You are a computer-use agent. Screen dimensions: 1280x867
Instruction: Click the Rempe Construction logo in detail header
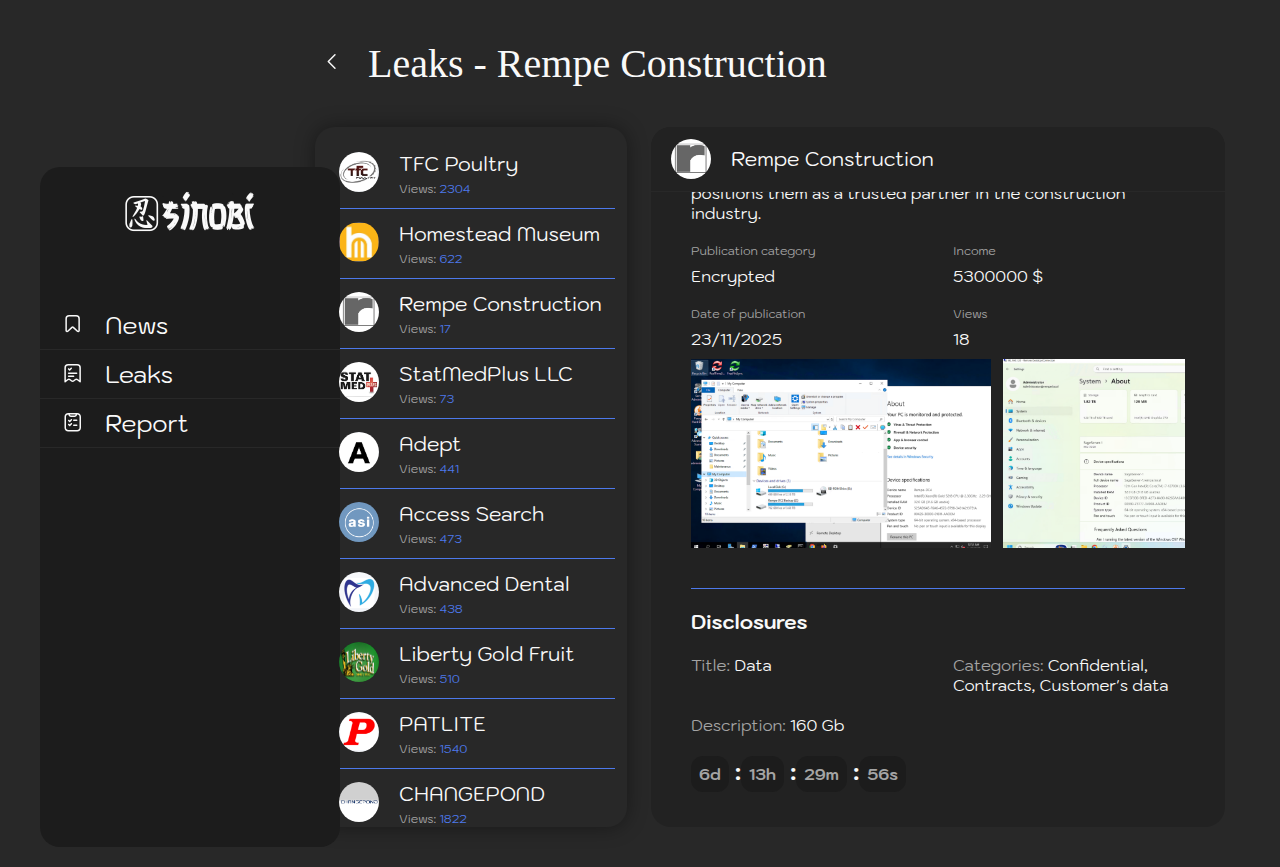coord(691,159)
